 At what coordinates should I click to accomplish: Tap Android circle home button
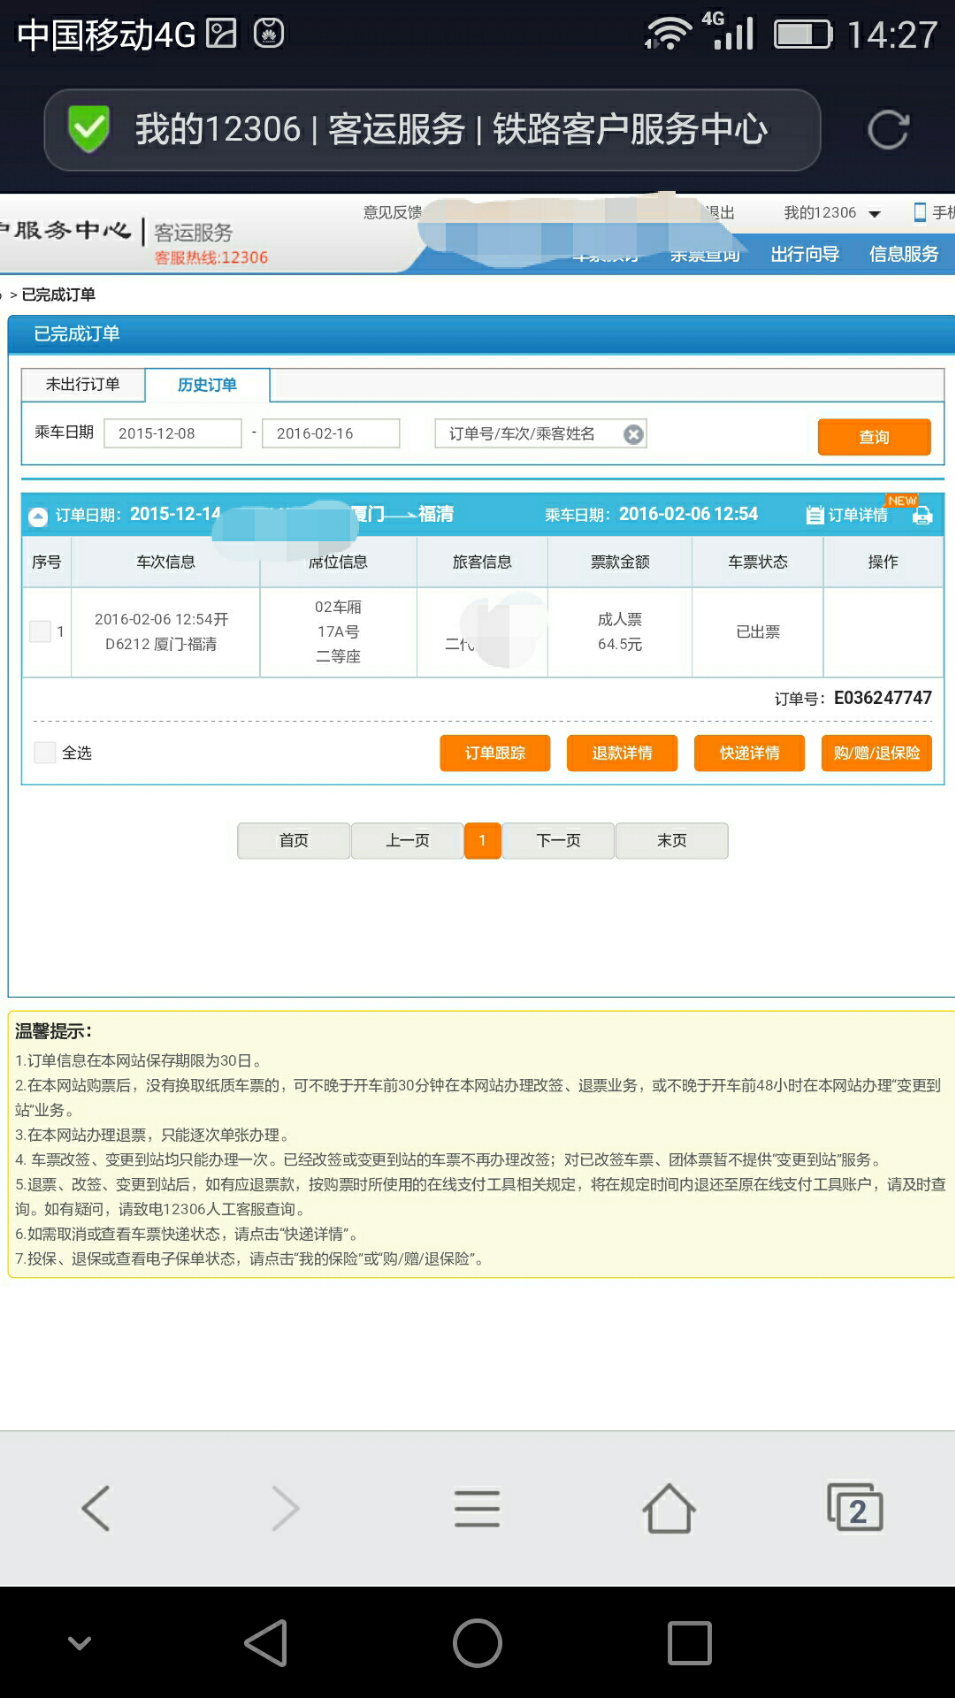pos(477,1643)
